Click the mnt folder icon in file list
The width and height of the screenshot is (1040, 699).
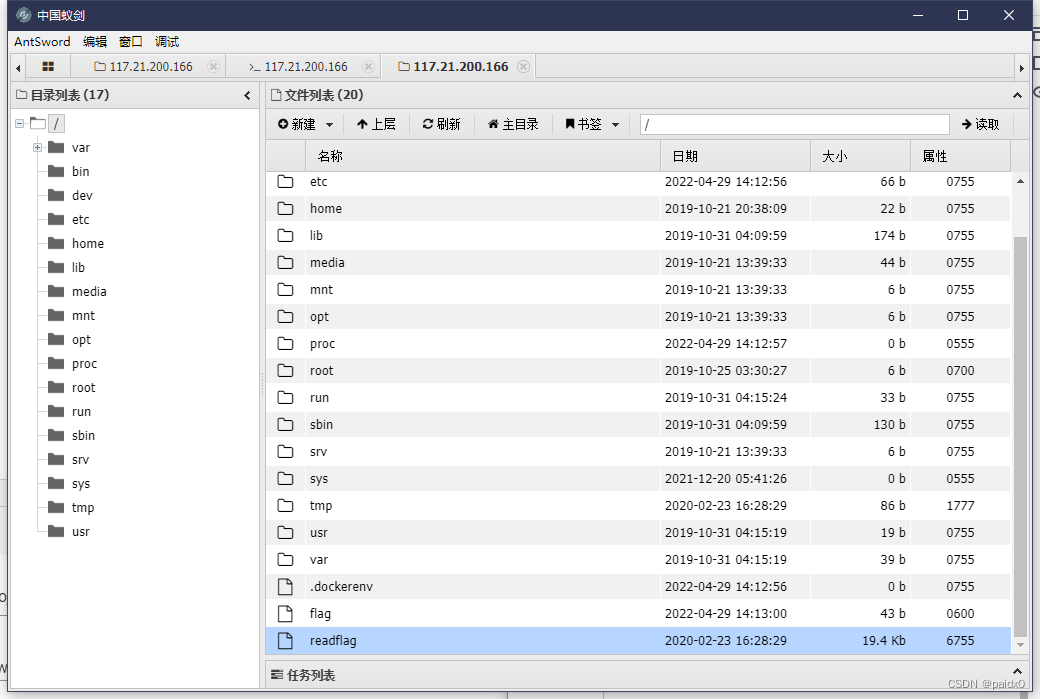(285, 289)
